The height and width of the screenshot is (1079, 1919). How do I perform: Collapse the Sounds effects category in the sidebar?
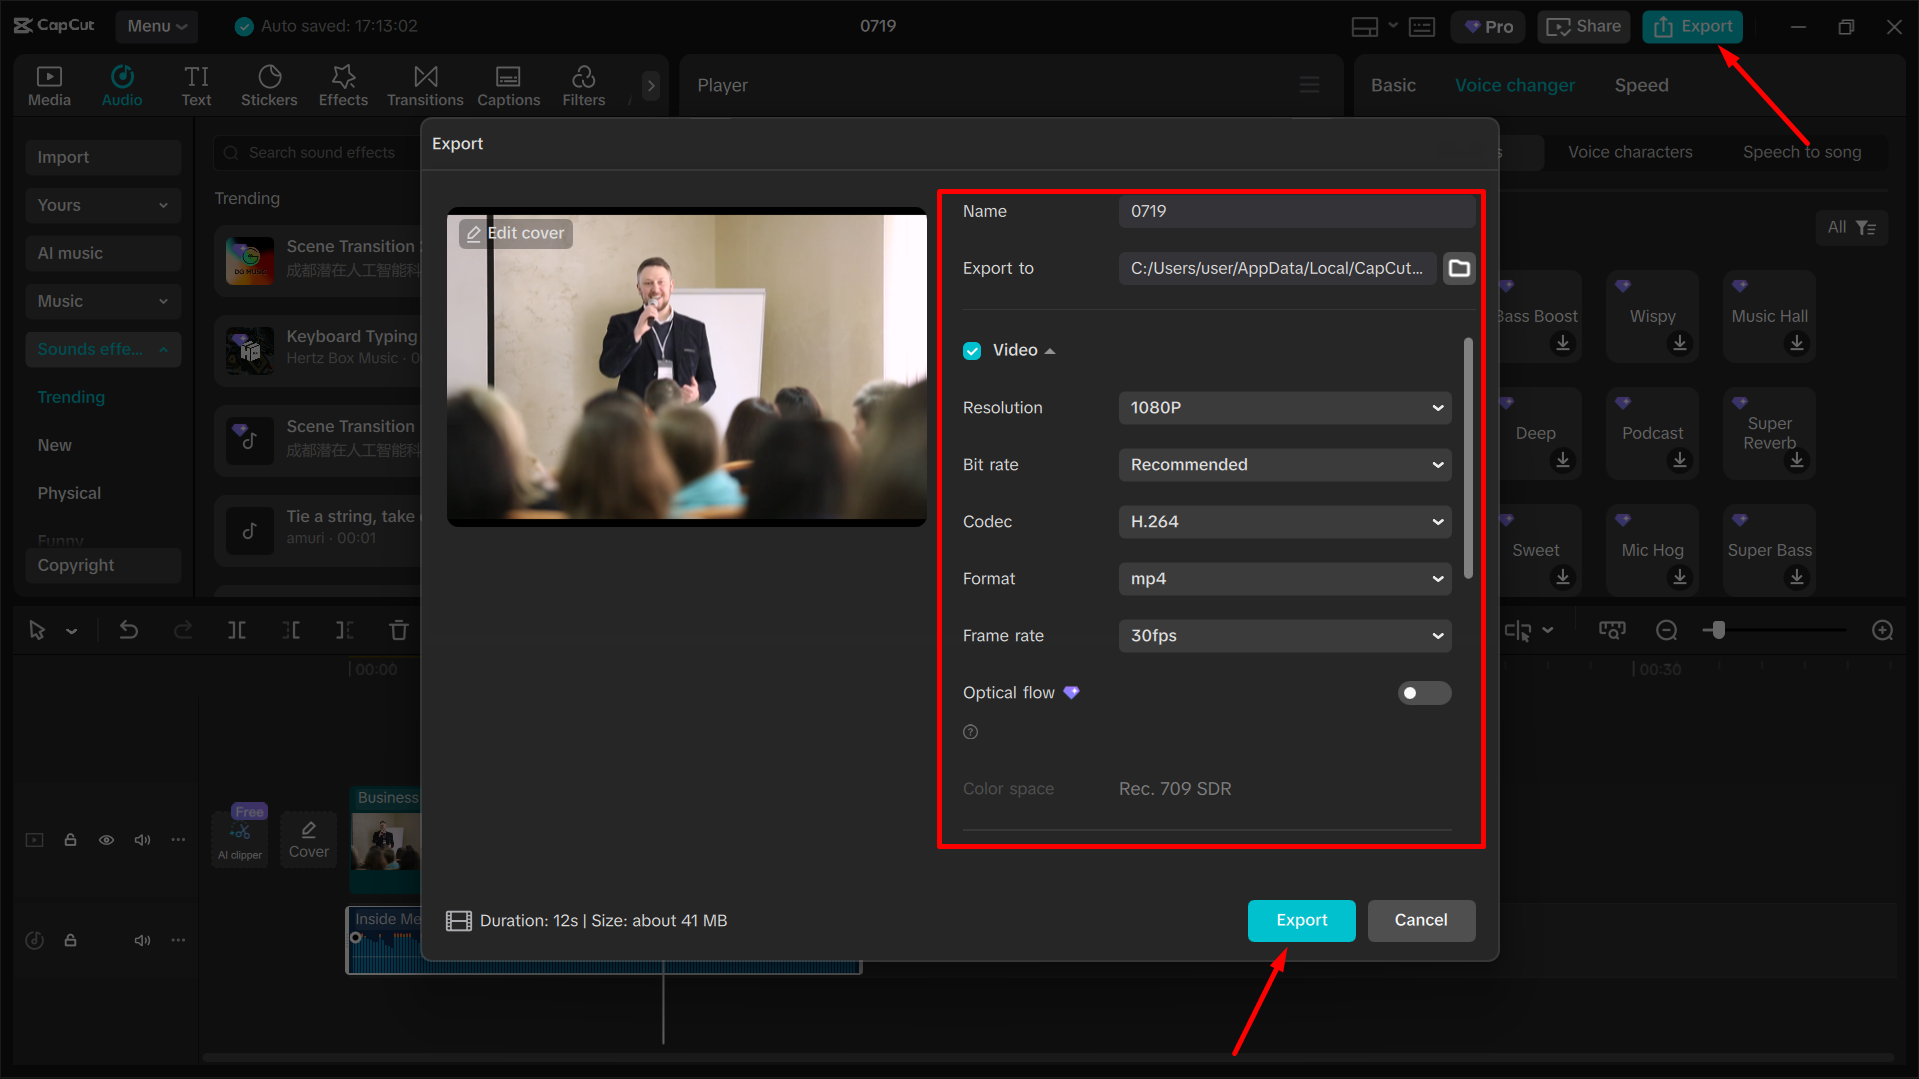[164, 349]
